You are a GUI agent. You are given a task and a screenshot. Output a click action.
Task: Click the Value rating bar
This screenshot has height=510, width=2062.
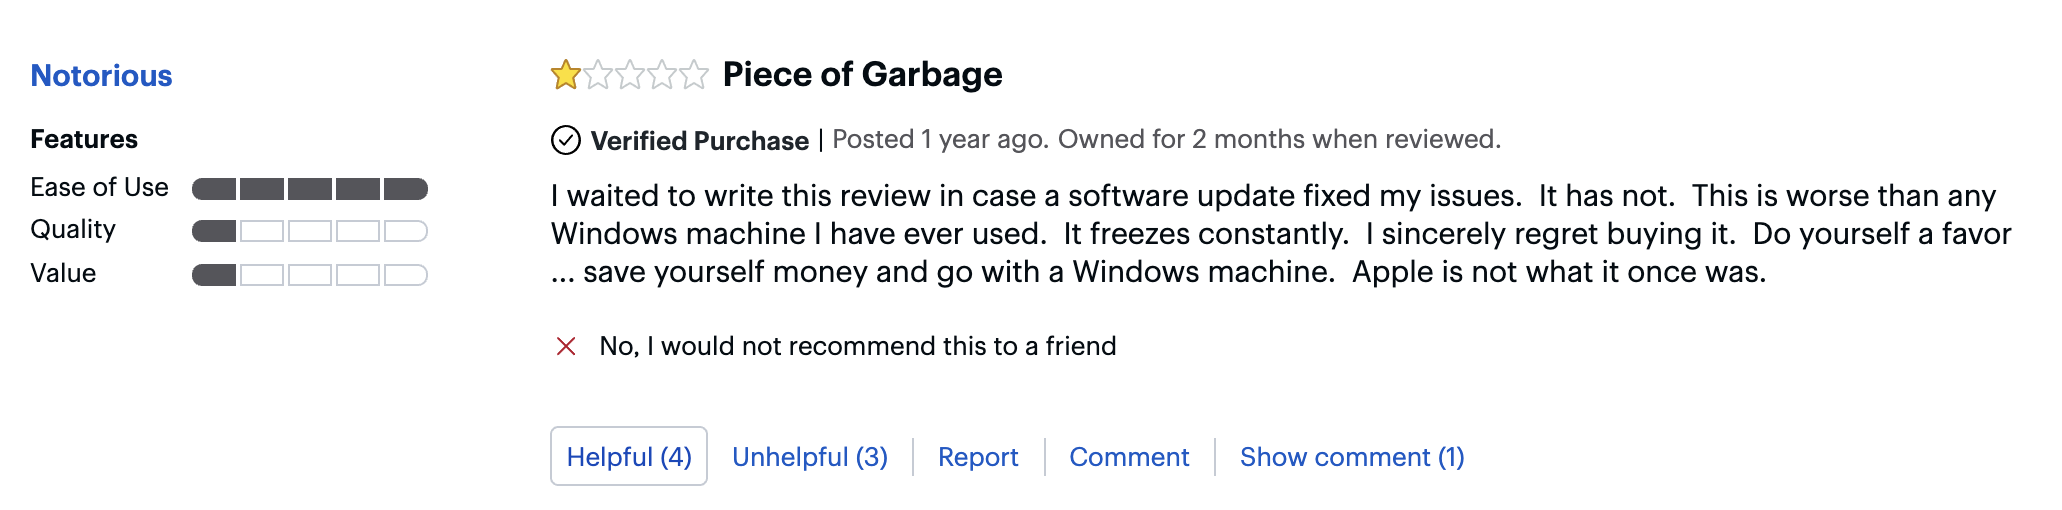tap(310, 275)
